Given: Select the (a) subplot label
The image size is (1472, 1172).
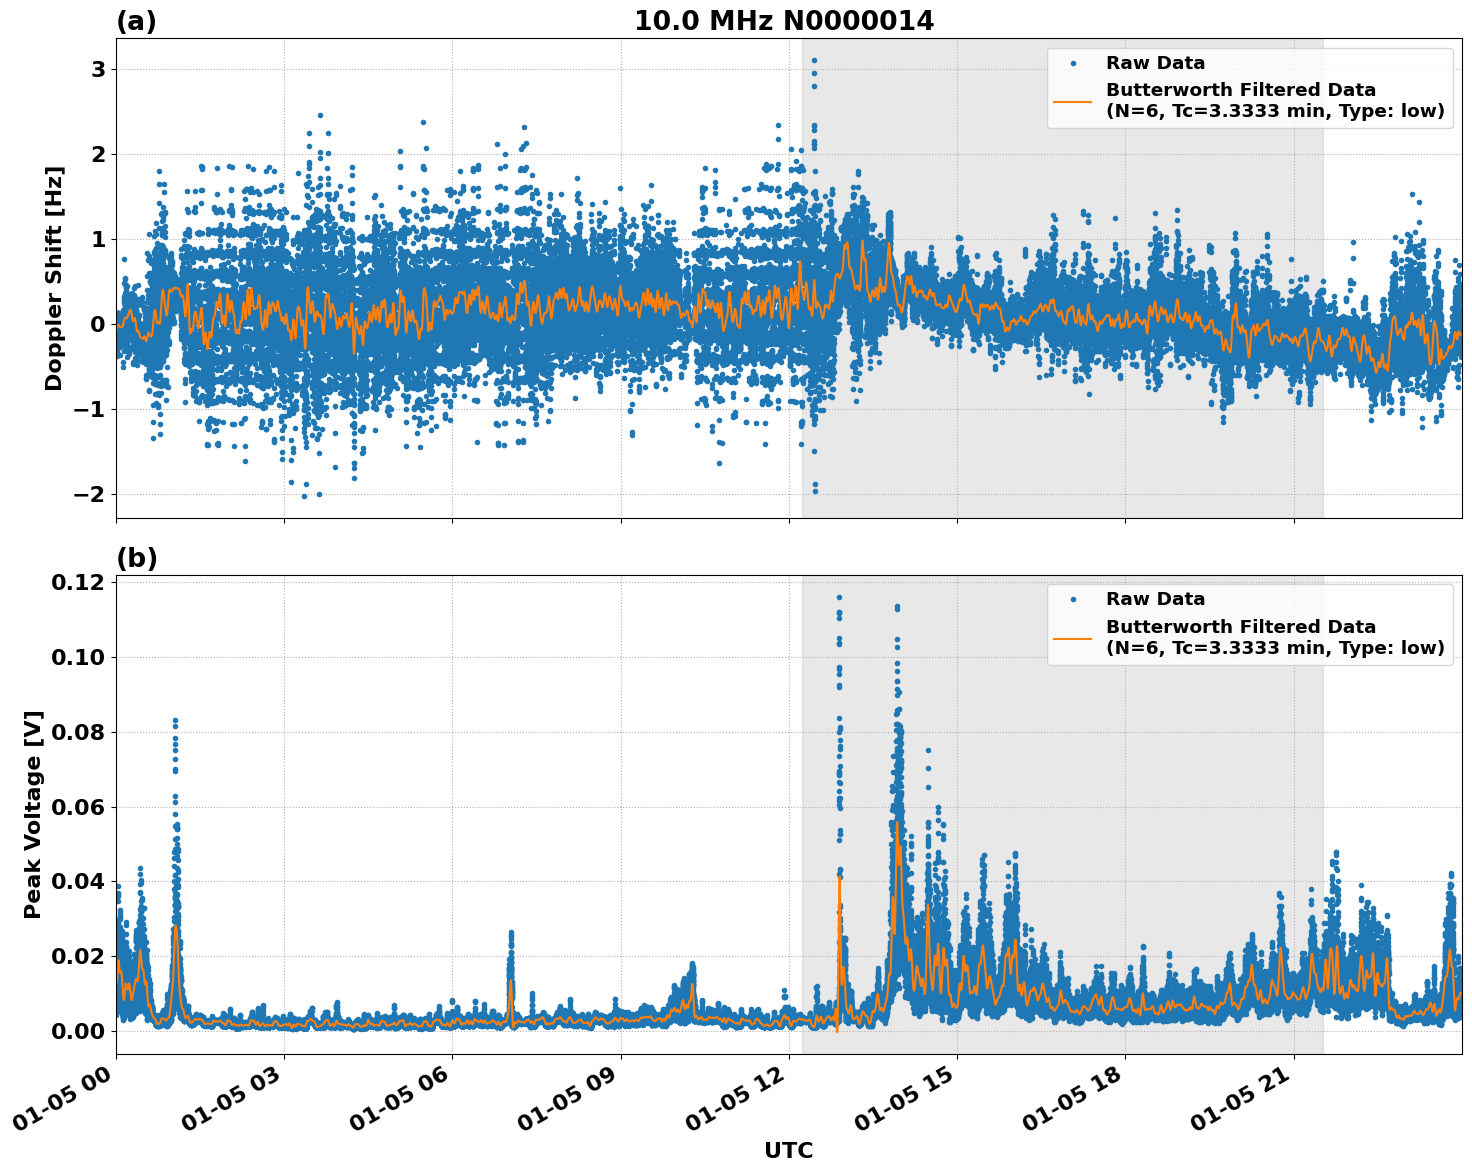Looking at the screenshot, I should (137, 19).
